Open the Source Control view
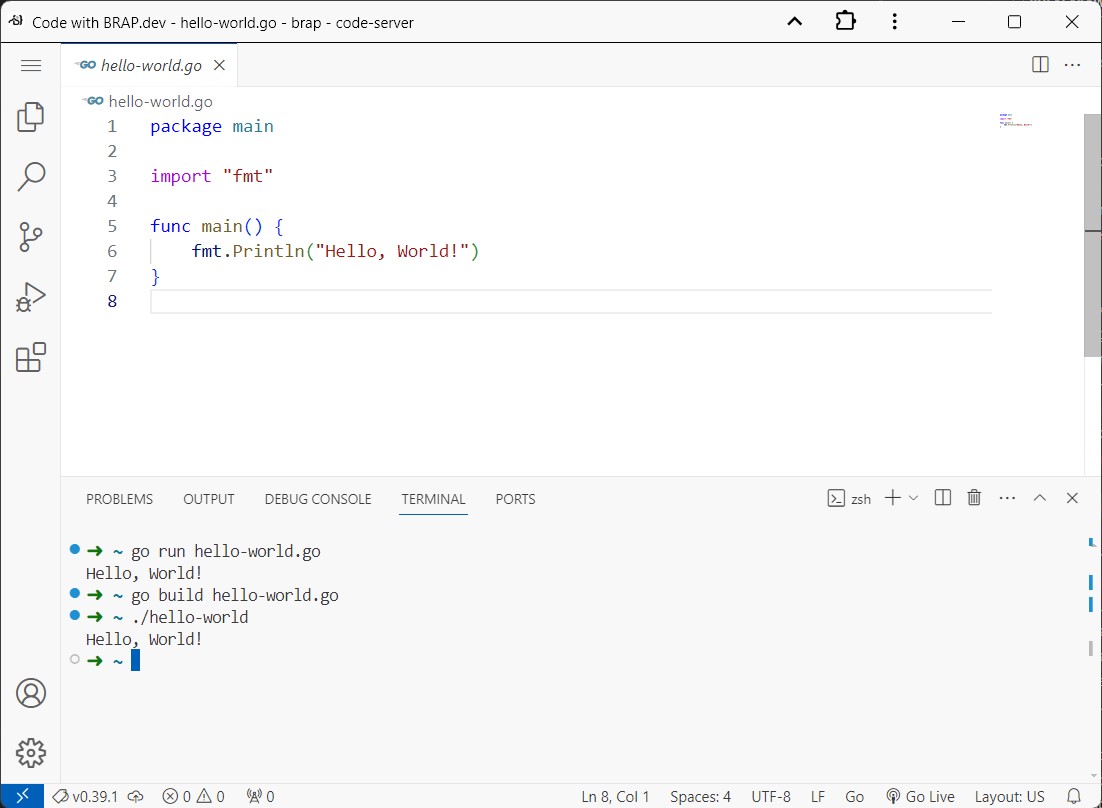The image size is (1102, 808). [30, 237]
